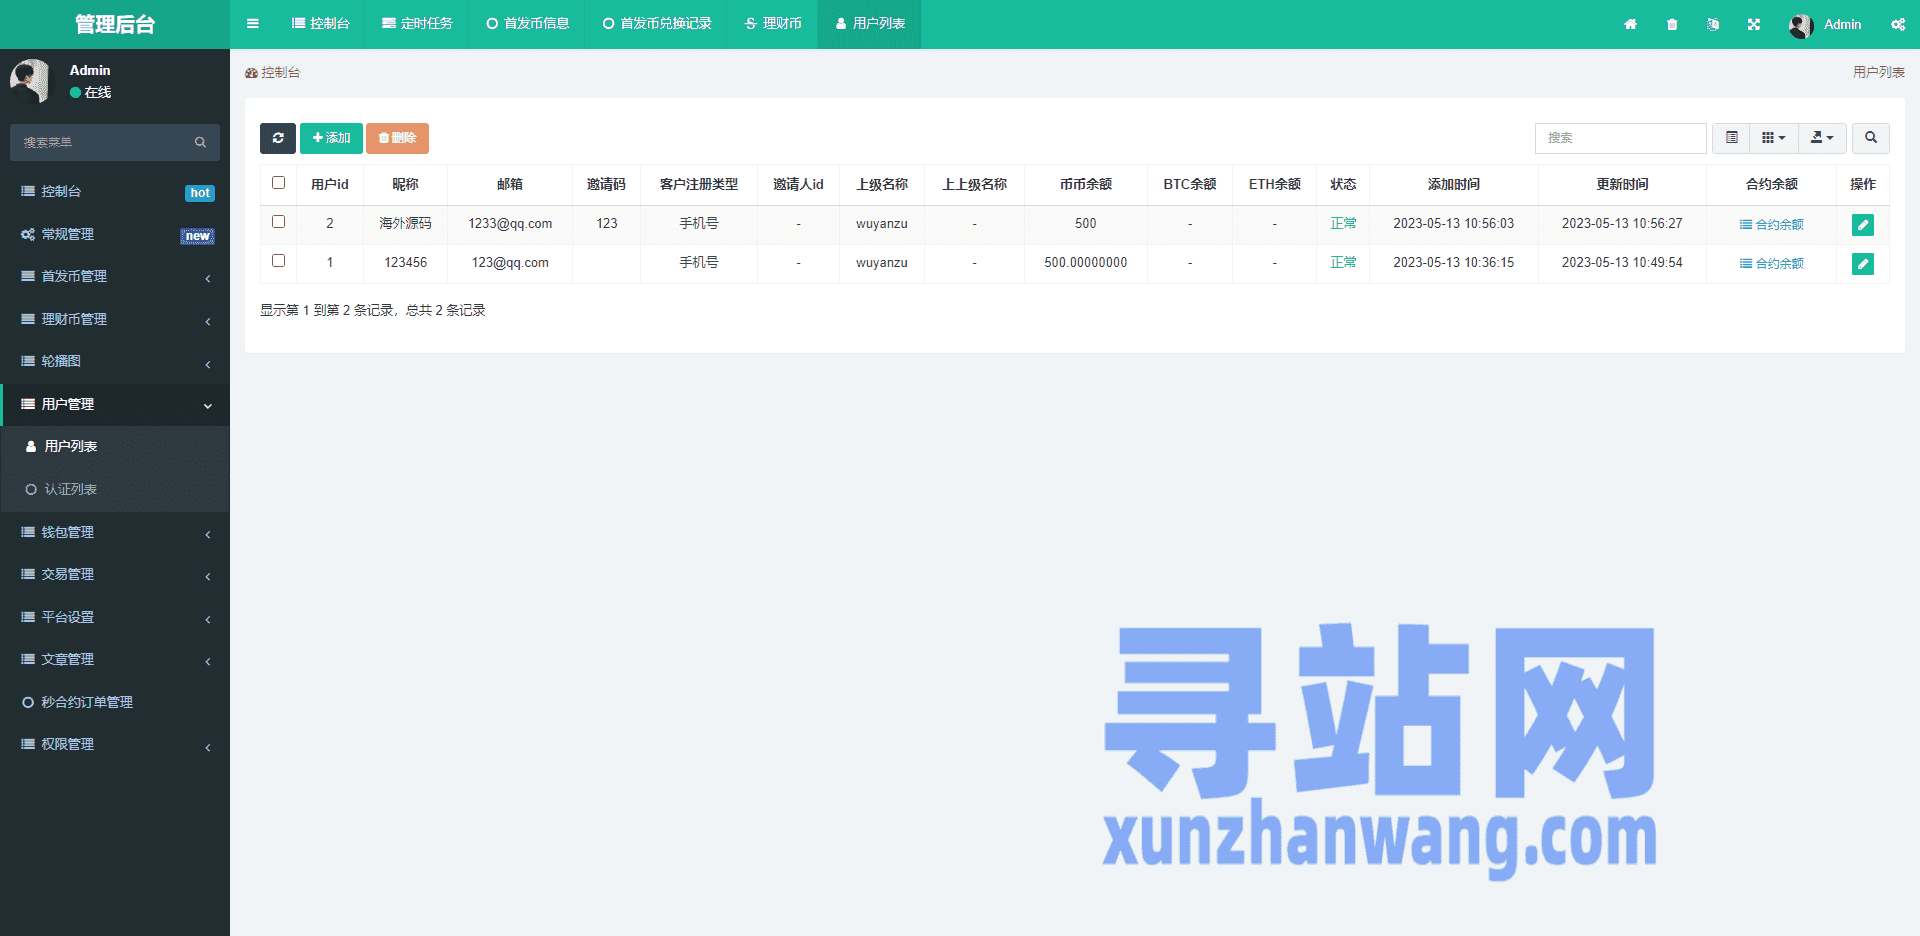Click the home icon in top bar

coord(1630,24)
